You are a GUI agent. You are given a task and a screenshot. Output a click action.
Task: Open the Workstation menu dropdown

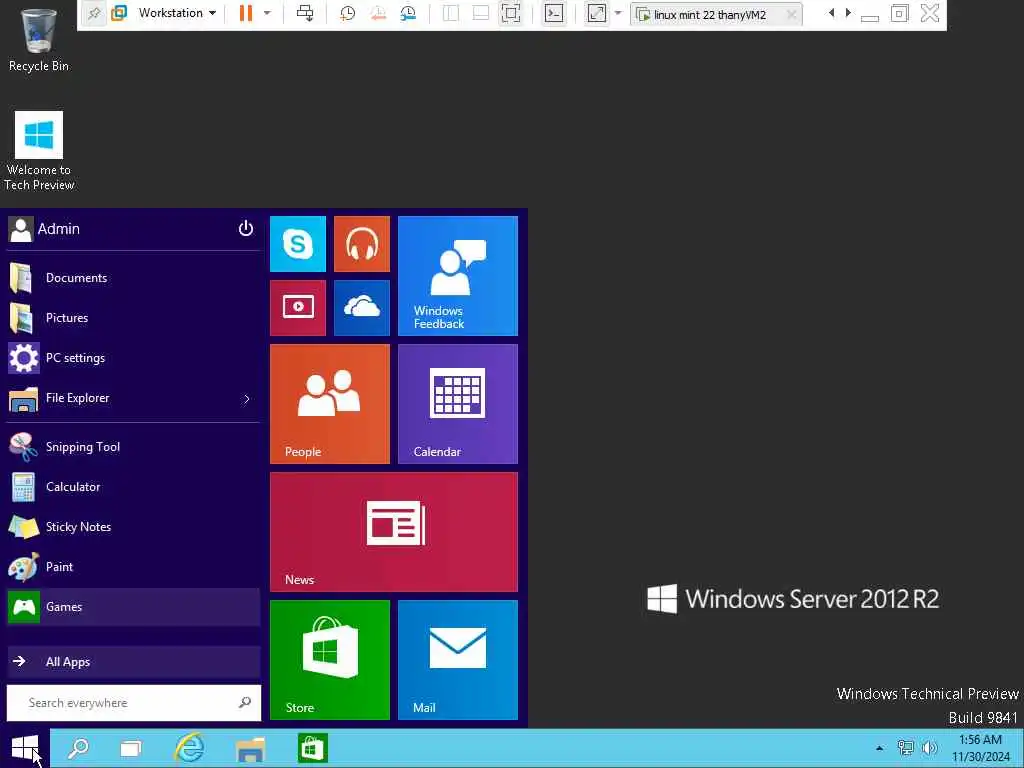tap(177, 13)
